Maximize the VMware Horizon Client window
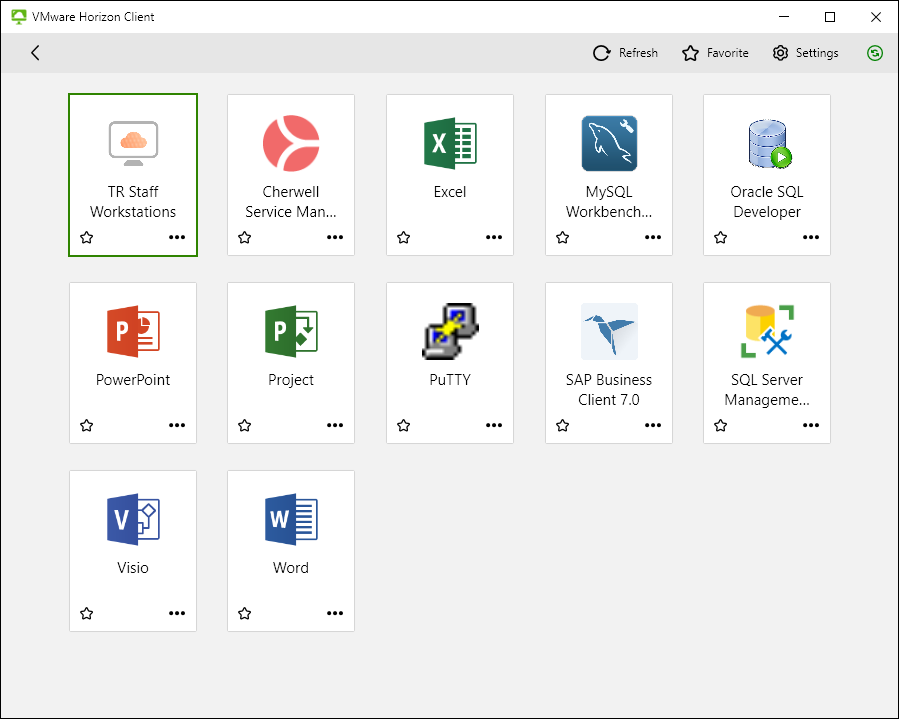The width and height of the screenshot is (899, 719). [x=830, y=17]
